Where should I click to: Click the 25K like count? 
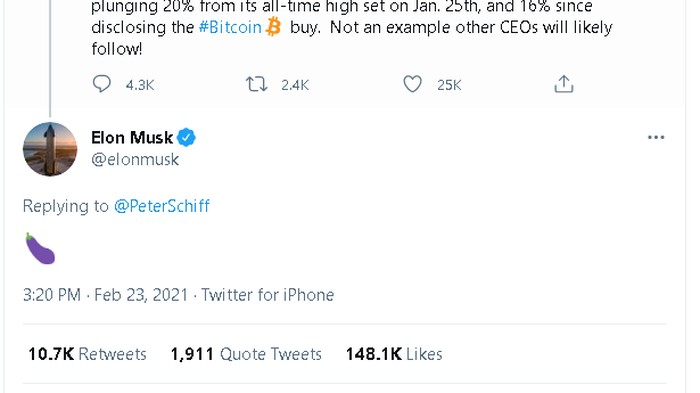(x=449, y=85)
